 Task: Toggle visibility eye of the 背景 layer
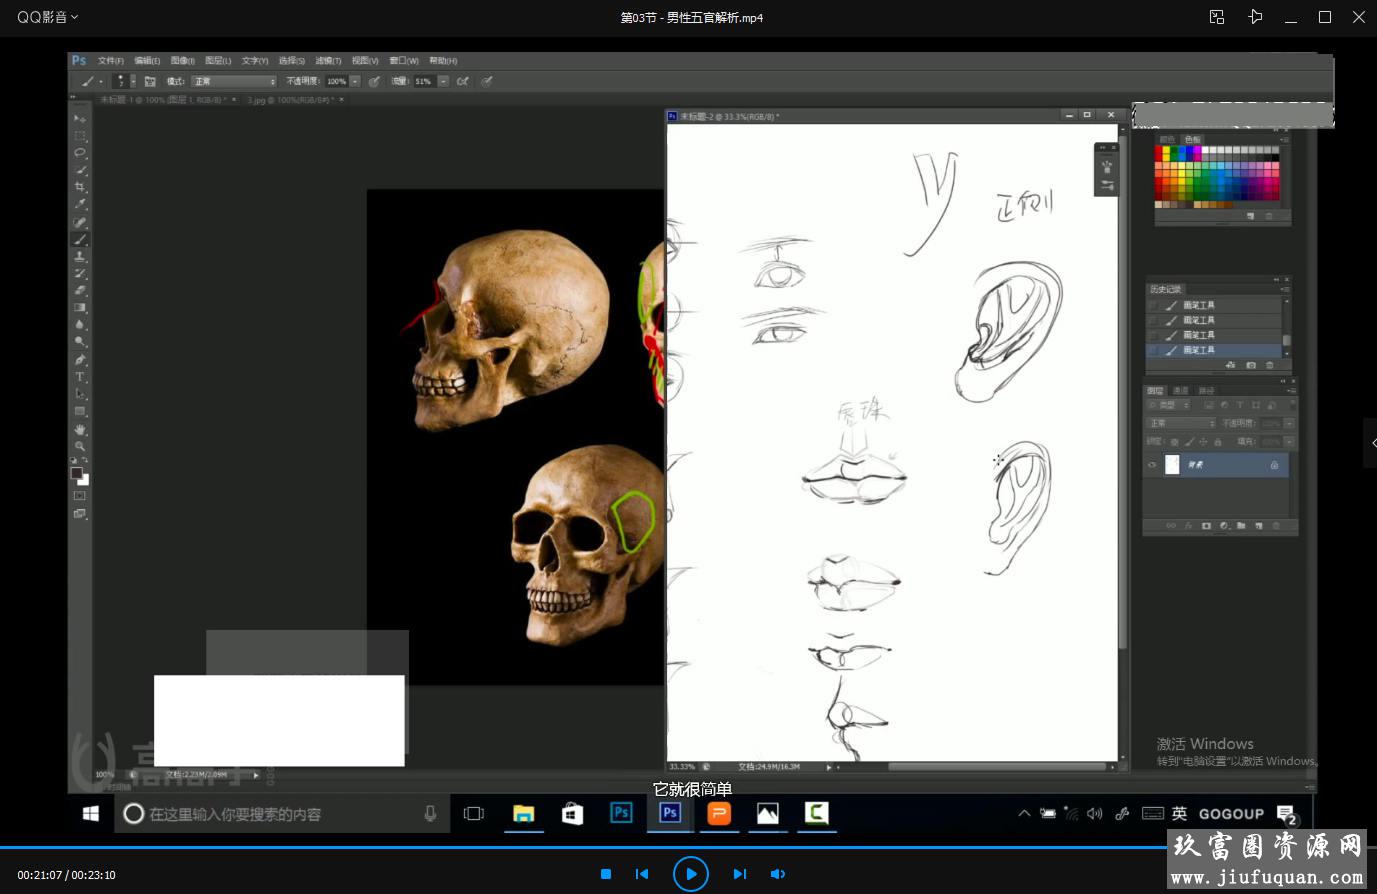tap(1153, 465)
